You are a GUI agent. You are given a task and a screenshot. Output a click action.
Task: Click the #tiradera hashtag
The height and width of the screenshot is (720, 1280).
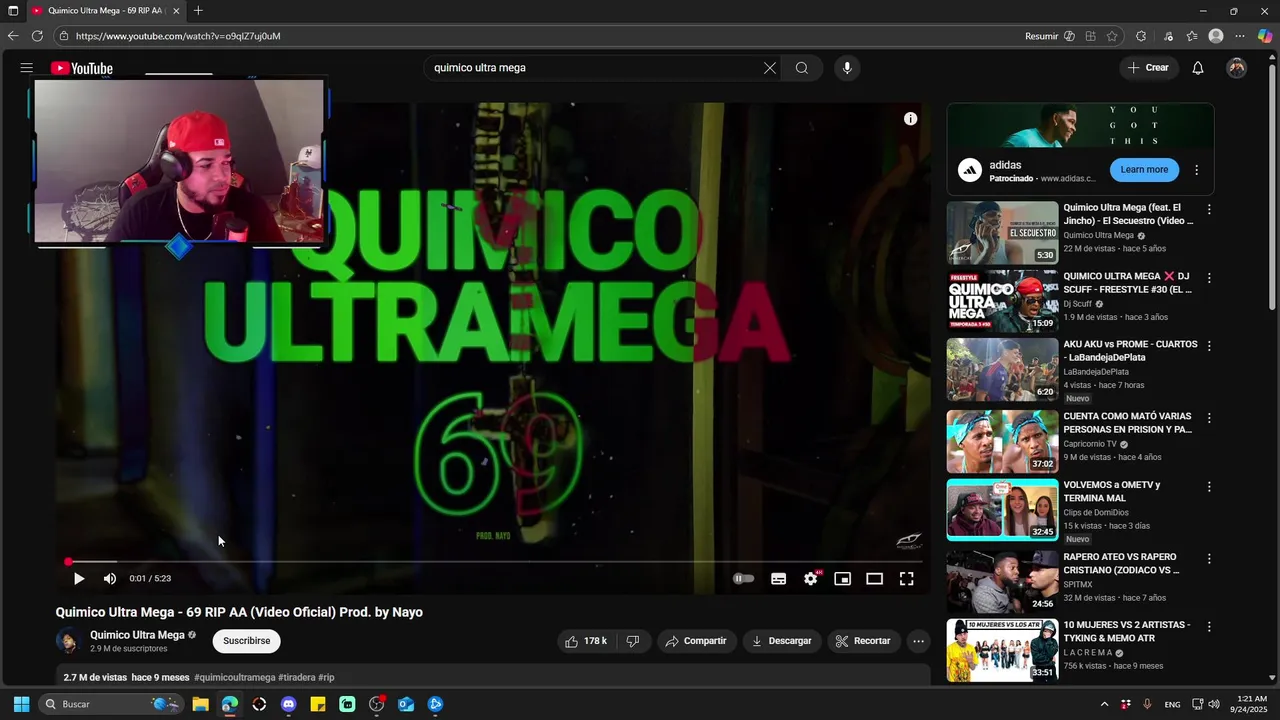click(296, 677)
